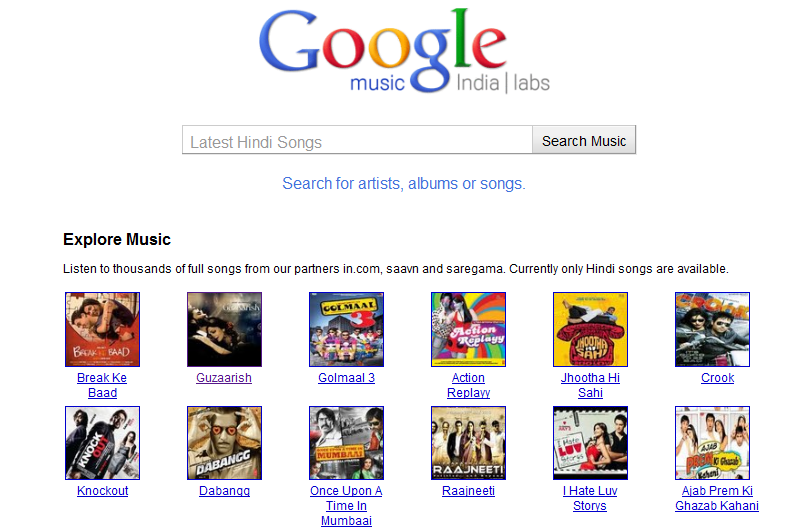Click the Ajab Prem Ki Ghazab Kahani link
Viewport: 798px width, 531px height.
pyautogui.click(x=717, y=498)
